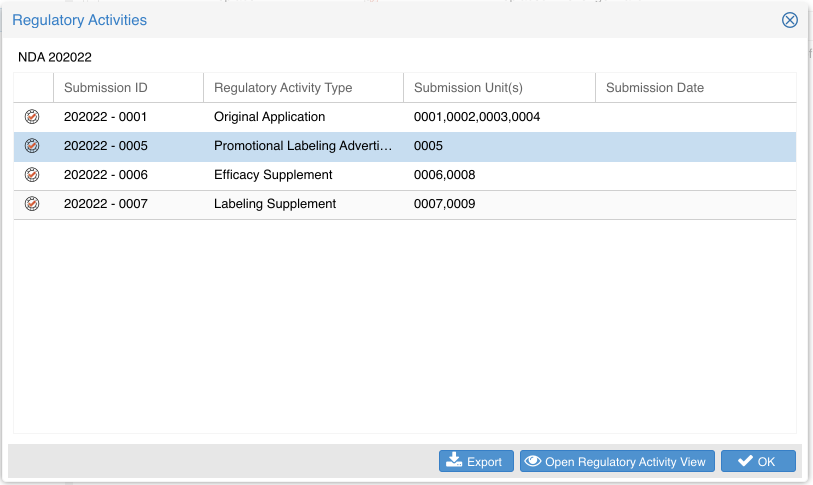
Task: Confirm the dialog with OK
Action: coord(757,461)
